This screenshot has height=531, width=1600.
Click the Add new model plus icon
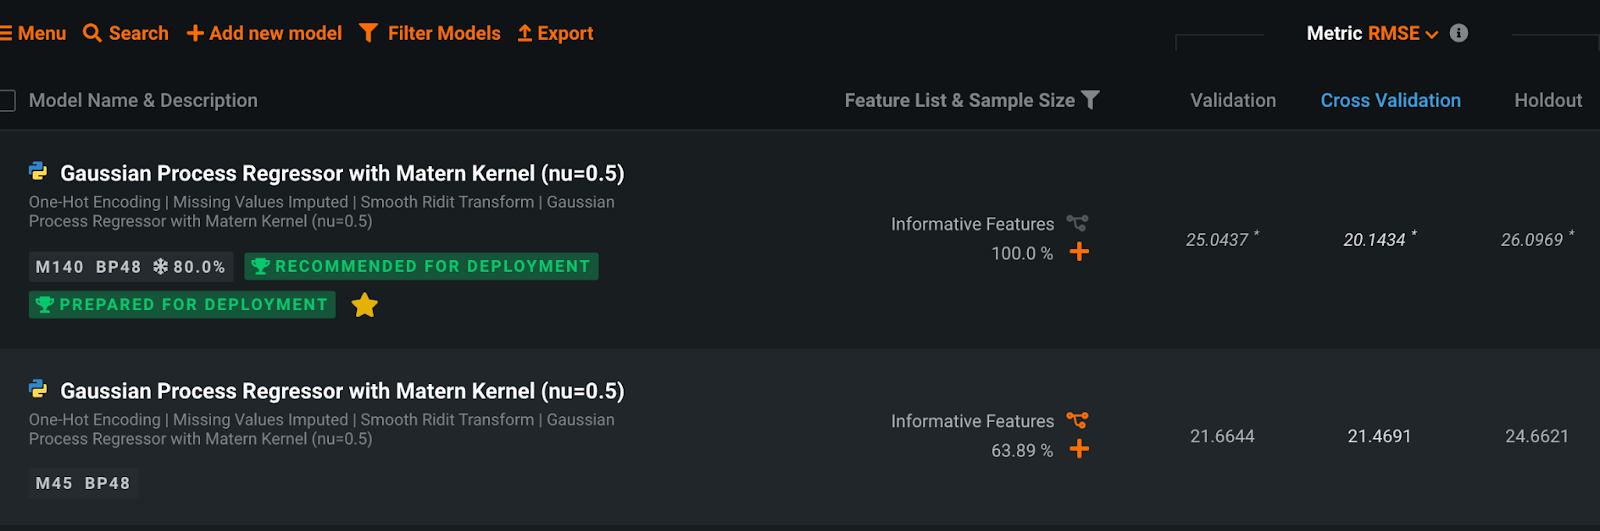pos(195,34)
